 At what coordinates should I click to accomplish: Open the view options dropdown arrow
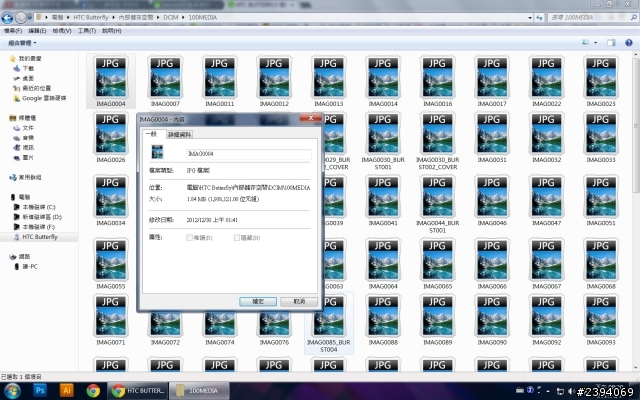(x=596, y=42)
